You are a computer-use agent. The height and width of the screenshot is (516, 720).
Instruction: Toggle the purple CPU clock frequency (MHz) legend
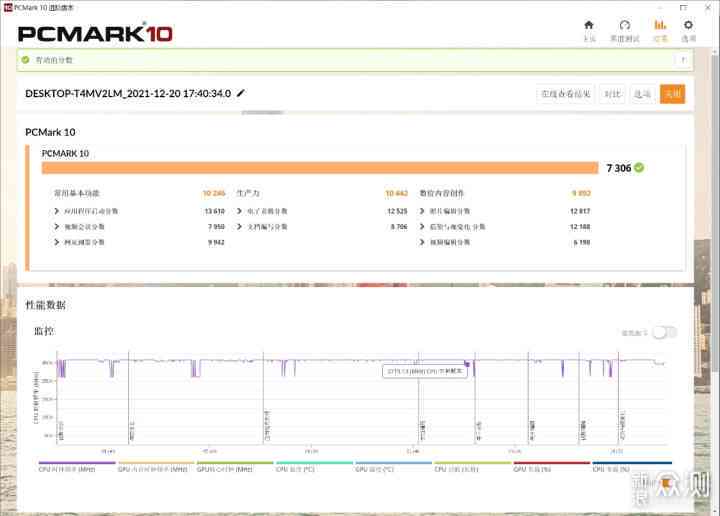click(77, 467)
